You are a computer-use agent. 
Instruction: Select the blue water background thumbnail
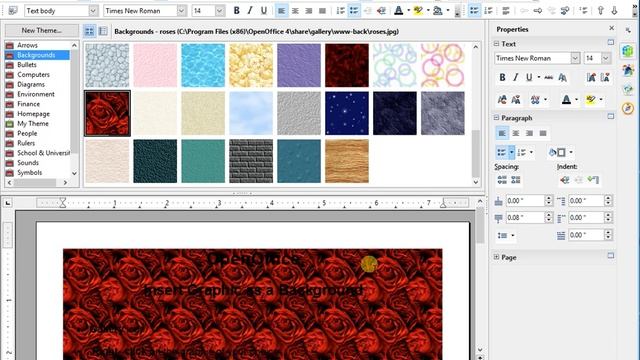click(203, 65)
